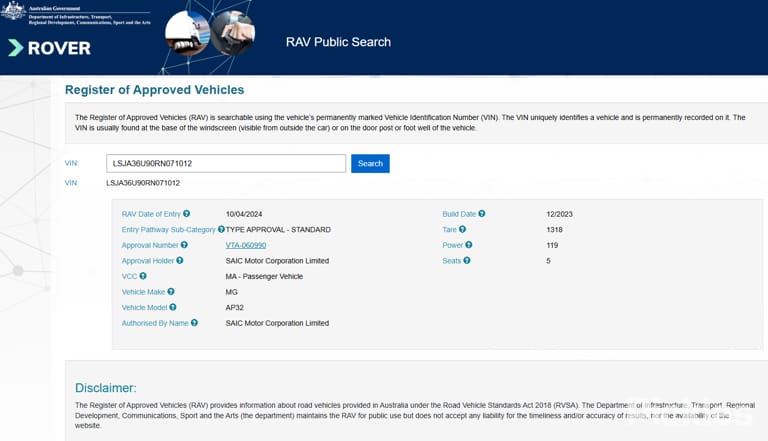Click the Seats help icon
768x441 pixels.
[x=467, y=261]
